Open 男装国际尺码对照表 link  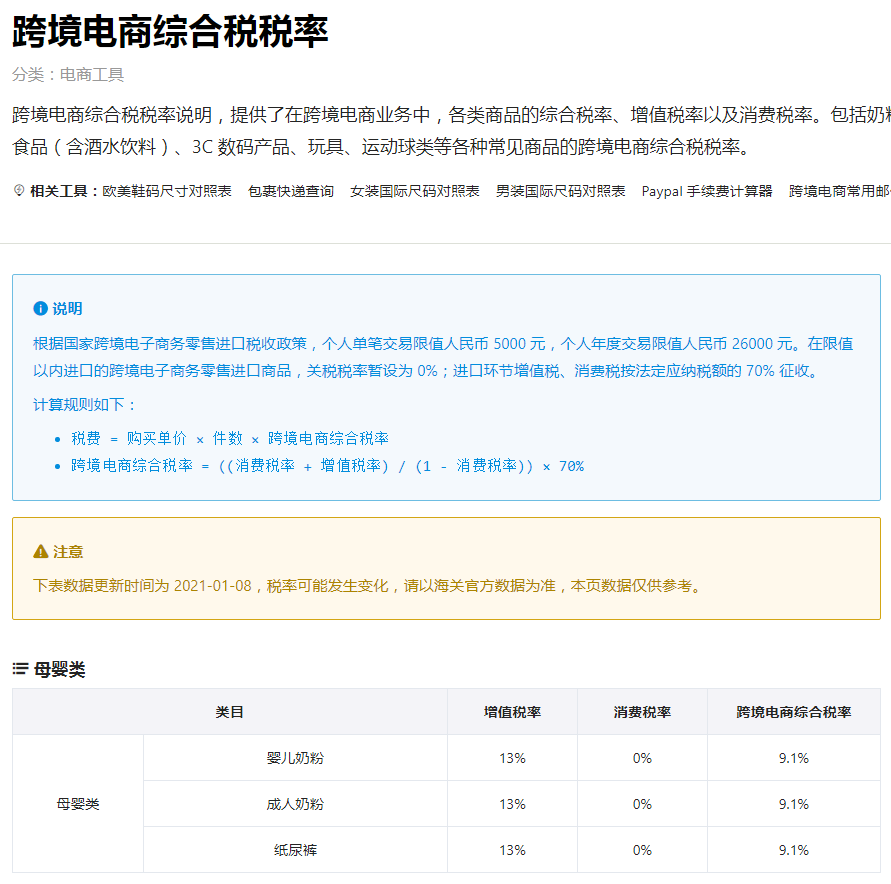click(560, 191)
